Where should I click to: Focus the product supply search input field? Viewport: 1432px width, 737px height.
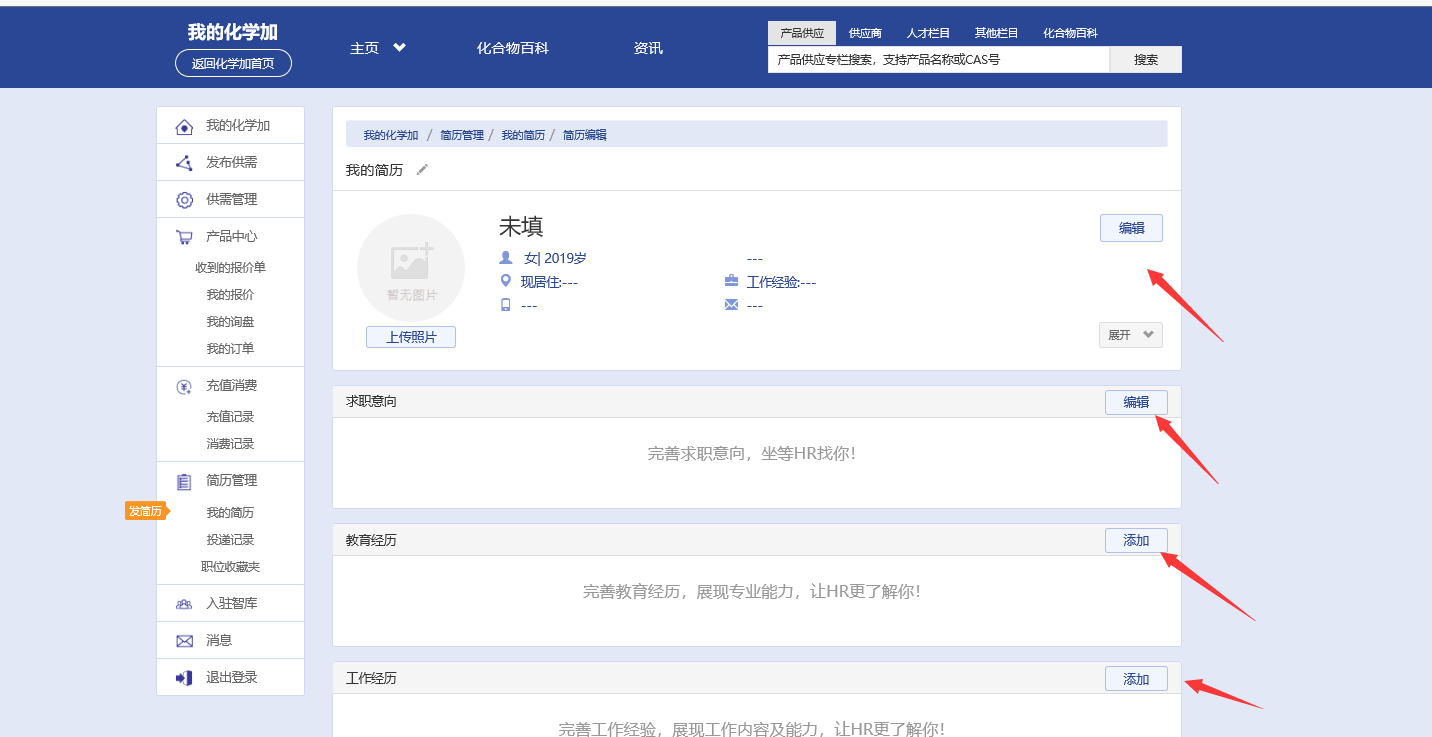coord(938,60)
